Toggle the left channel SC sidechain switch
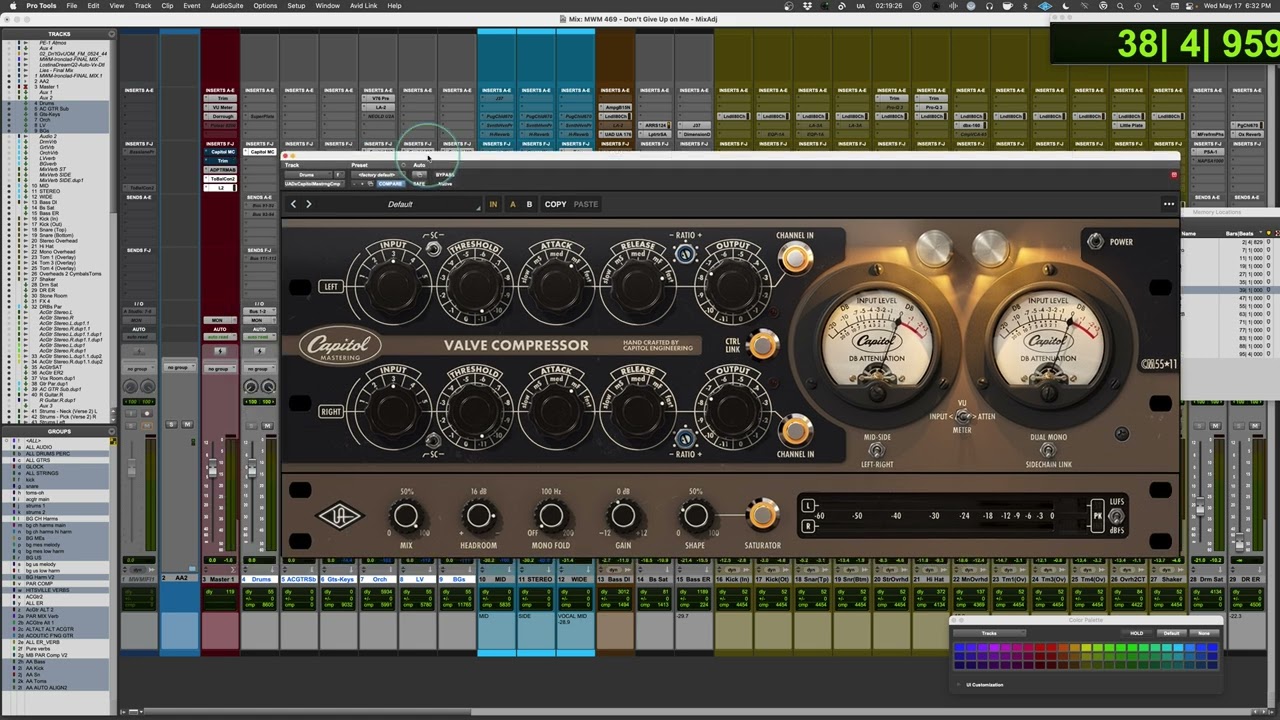Viewport: 1280px width, 720px height. [x=433, y=249]
